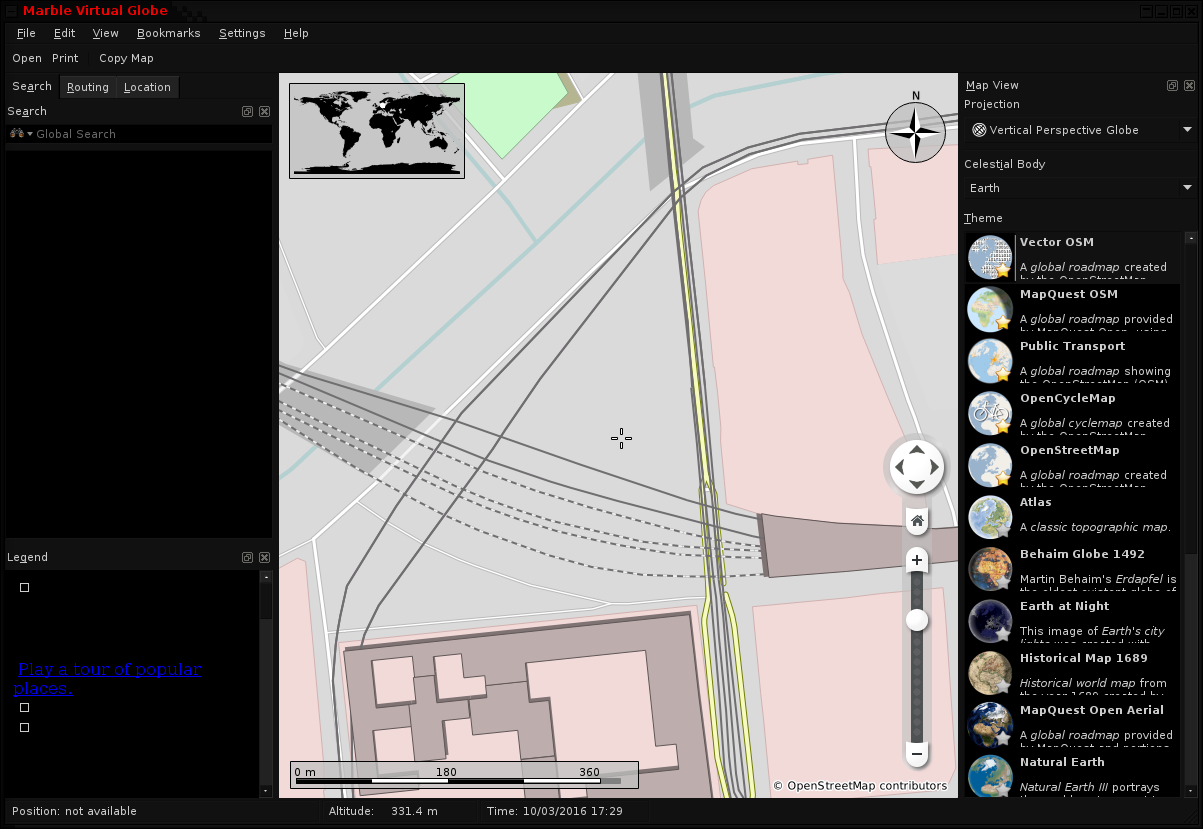Open the Settings menu
Image resolution: width=1203 pixels, height=829 pixels.
click(x=242, y=33)
